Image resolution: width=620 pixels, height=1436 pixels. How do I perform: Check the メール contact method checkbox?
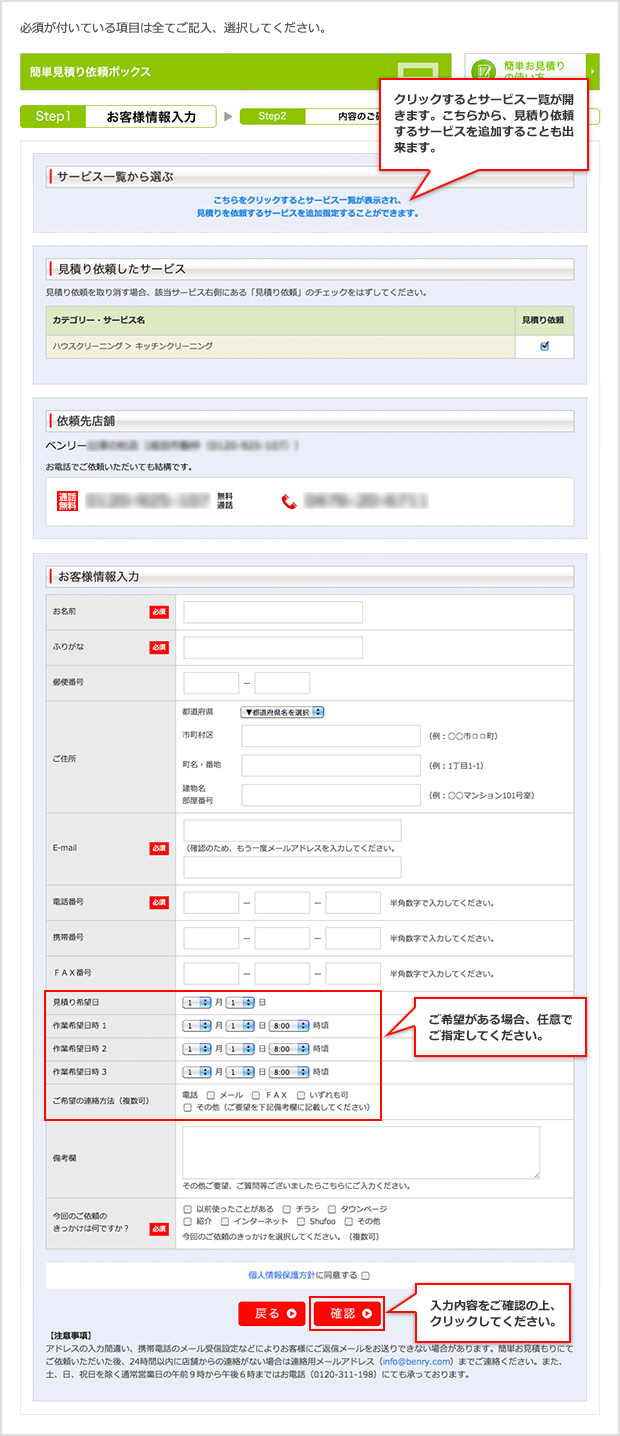211,1095
